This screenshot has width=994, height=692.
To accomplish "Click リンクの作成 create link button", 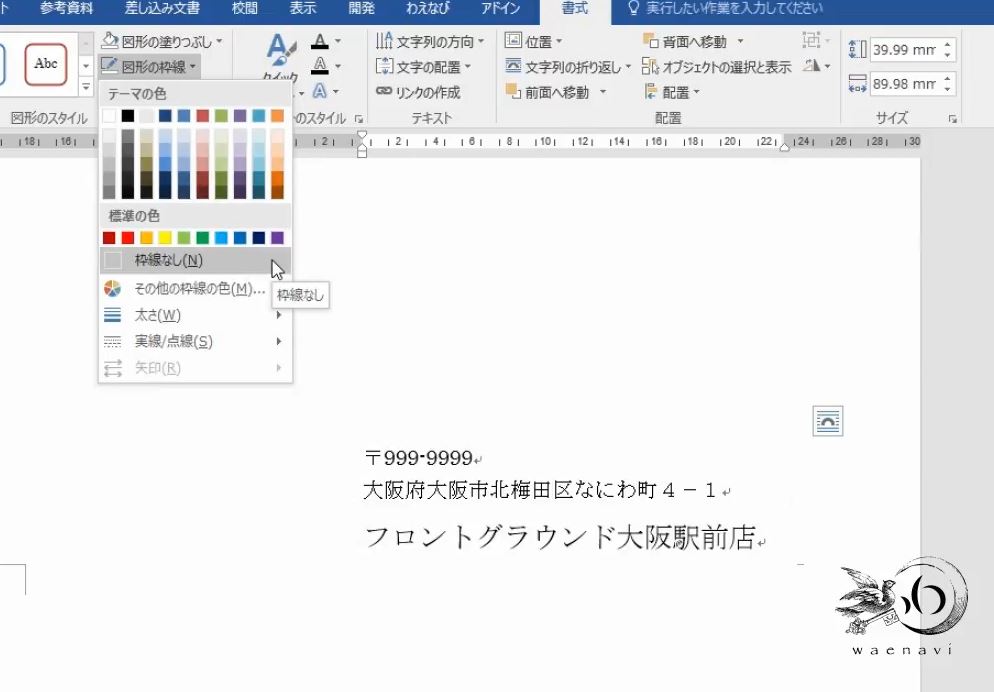I will (418, 93).
